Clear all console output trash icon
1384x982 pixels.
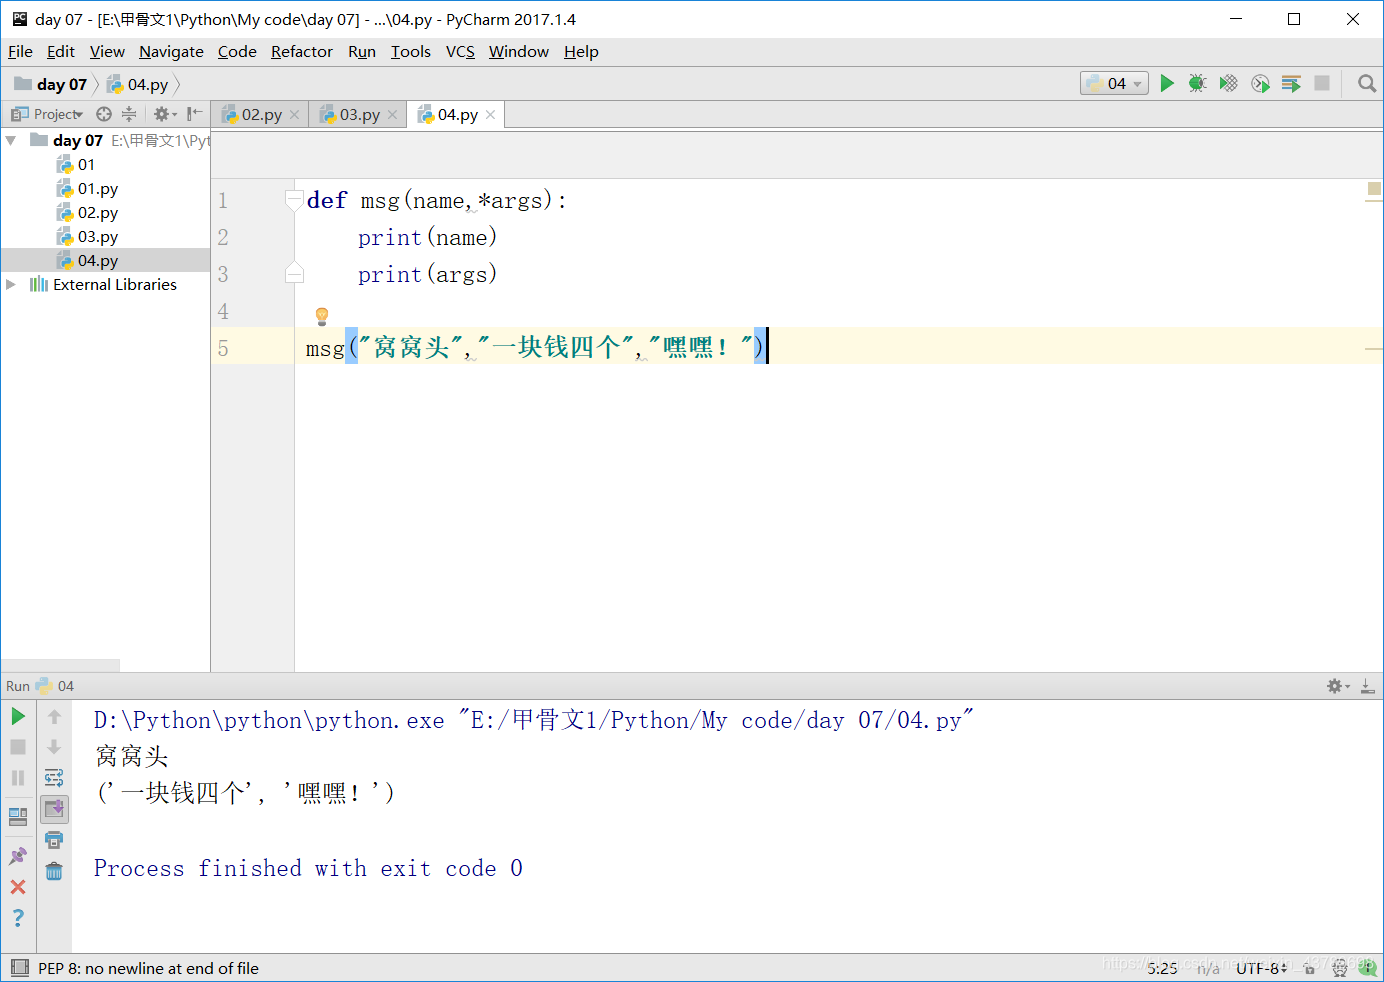(x=54, y=871)
